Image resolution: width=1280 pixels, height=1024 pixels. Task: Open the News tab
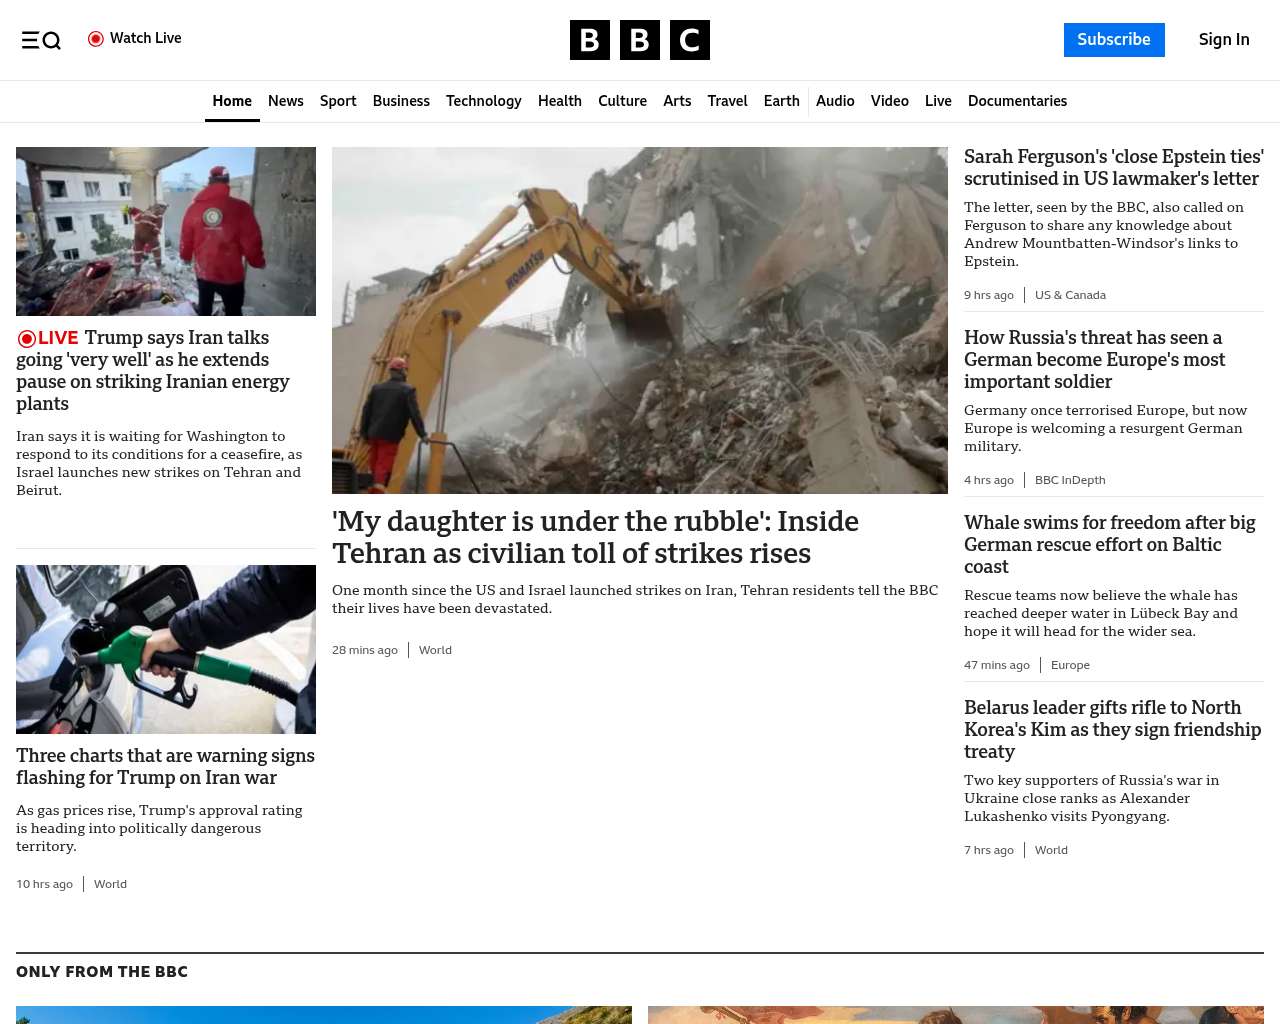(285, 101)
